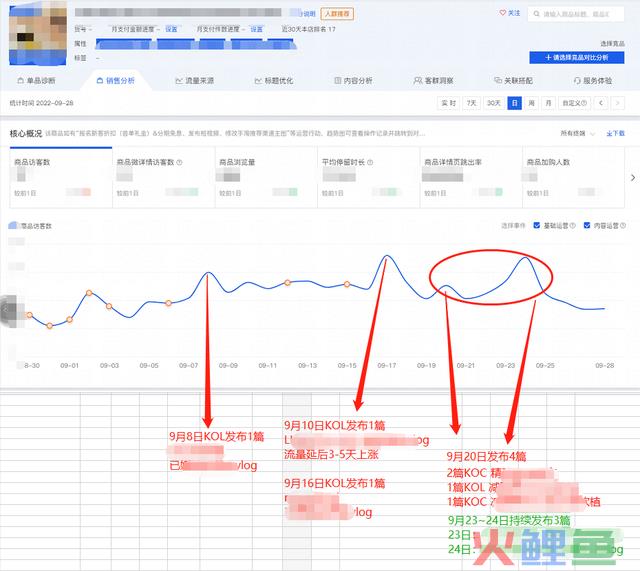
Task: Click help icon beside 基础运营
Action: point(573,225)
